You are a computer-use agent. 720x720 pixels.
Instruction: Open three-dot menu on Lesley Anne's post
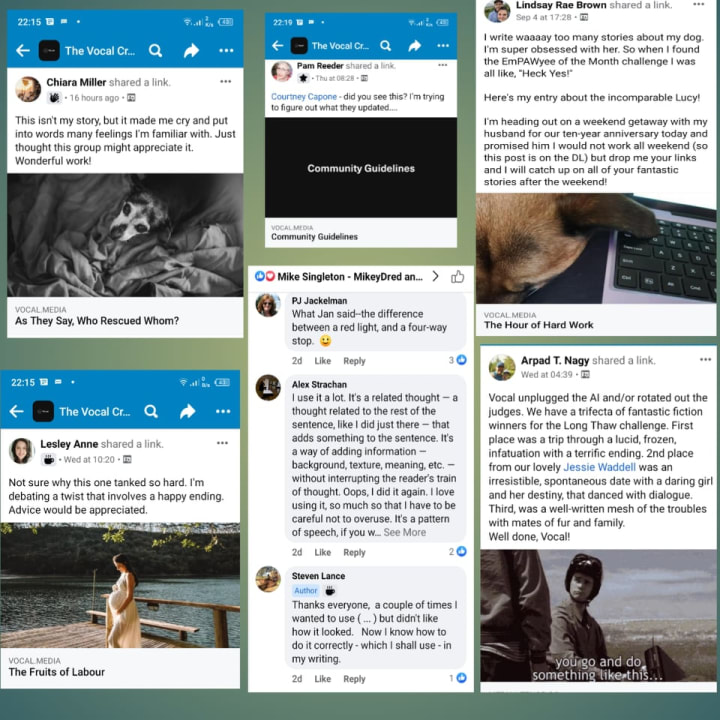click(222, 443)
